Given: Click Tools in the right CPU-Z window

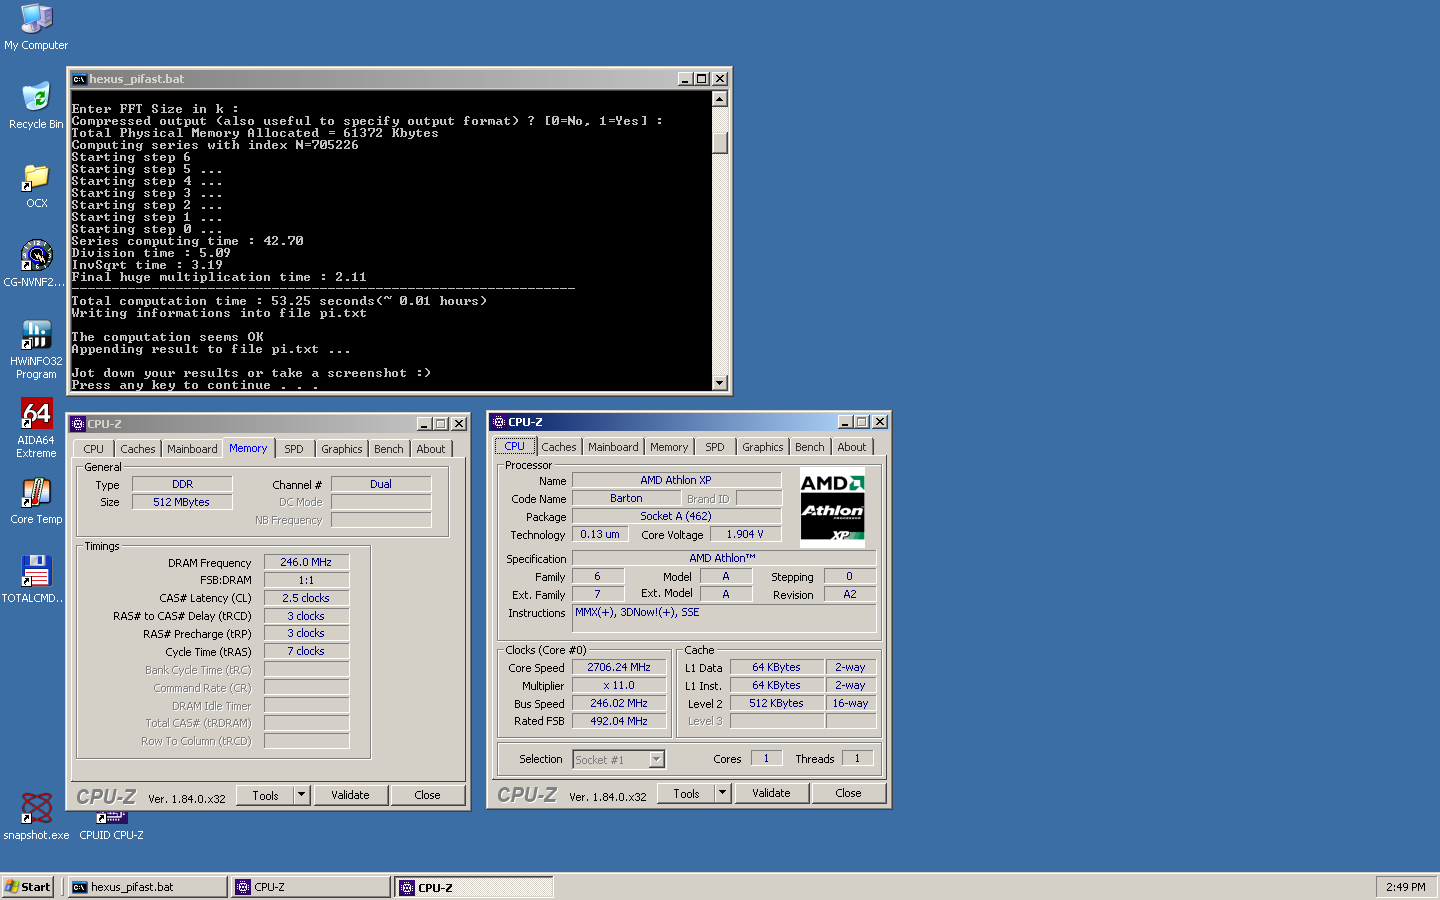Looking at the screenshot, I should tap(686, 793).
